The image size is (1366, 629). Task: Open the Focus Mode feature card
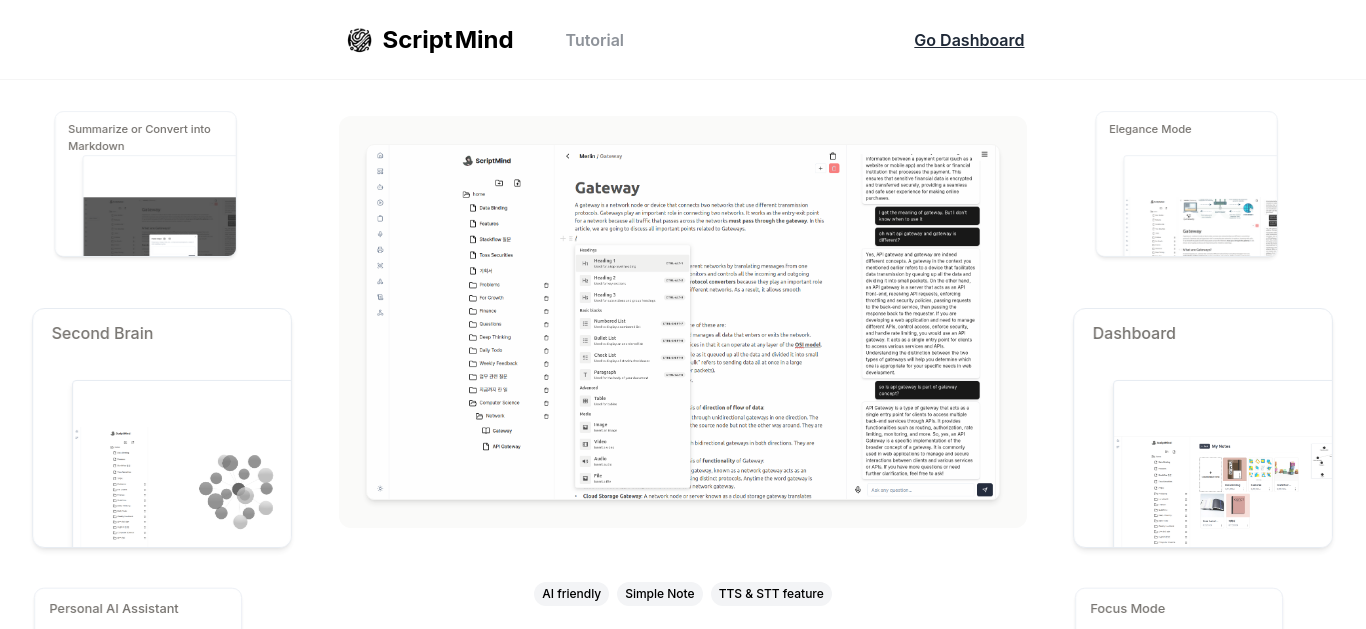pyautogui.click(x=1179, y=608)
